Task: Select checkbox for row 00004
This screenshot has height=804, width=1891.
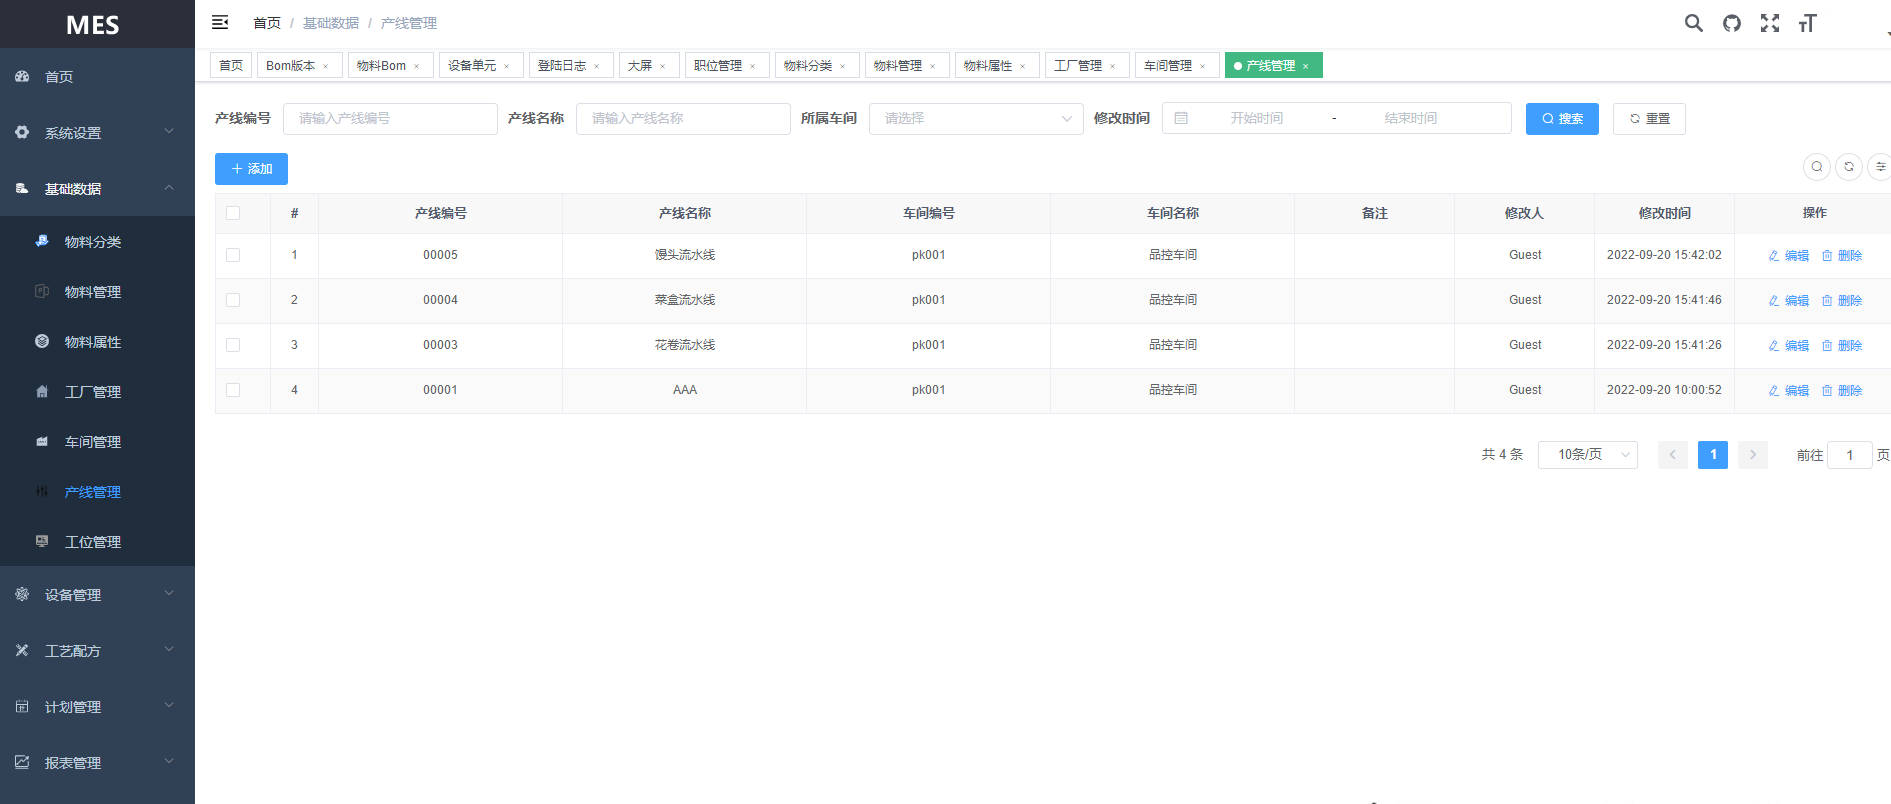Action: pyautogui.click(x=233, y=300)
